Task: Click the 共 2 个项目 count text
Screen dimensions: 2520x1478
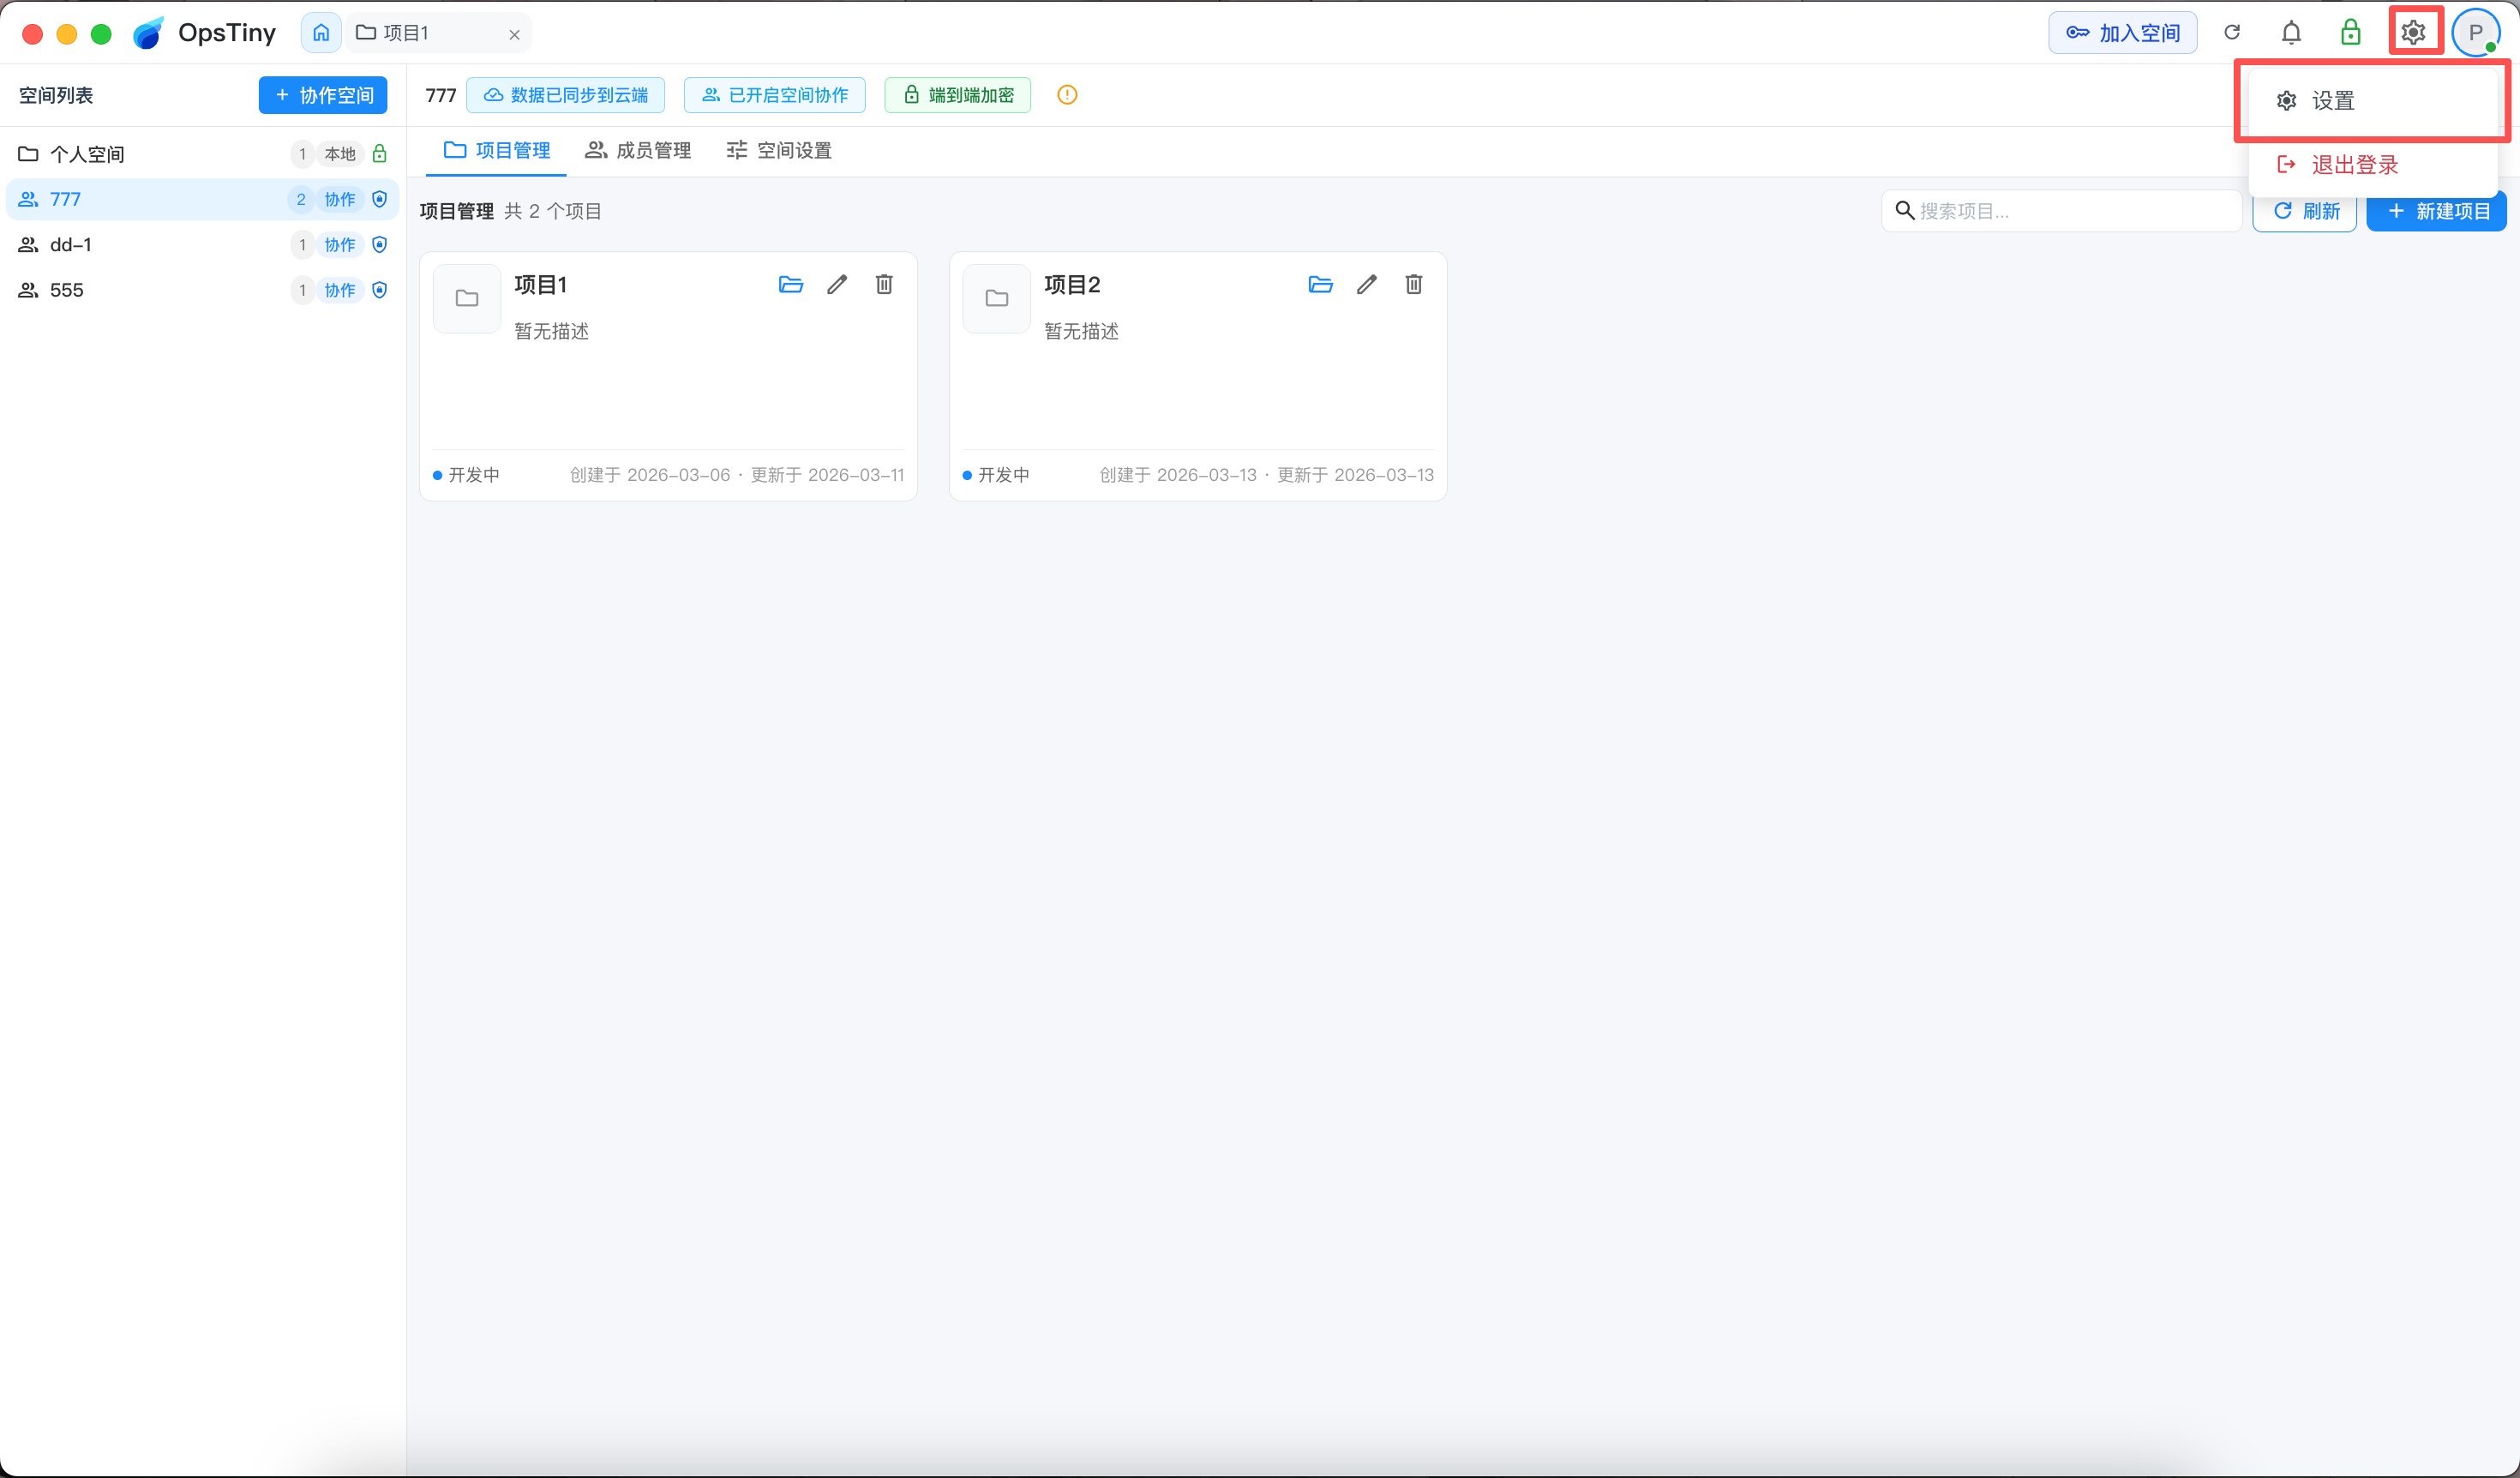Action: [553, 211]
